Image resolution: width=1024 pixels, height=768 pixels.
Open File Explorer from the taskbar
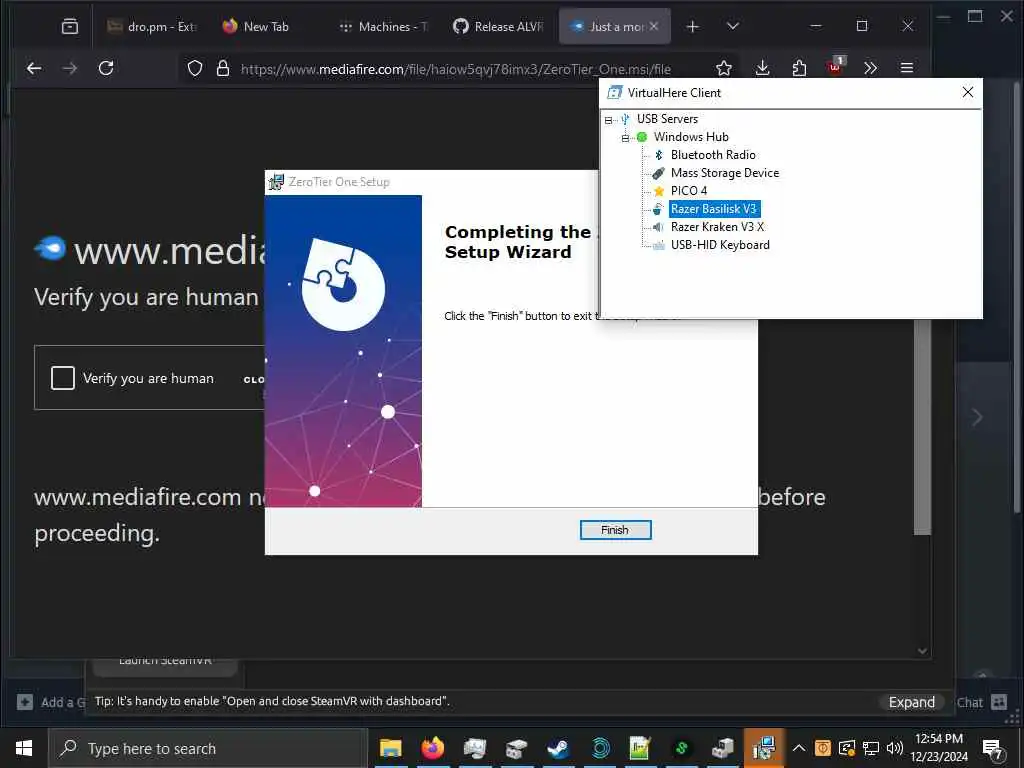(391, 748)
